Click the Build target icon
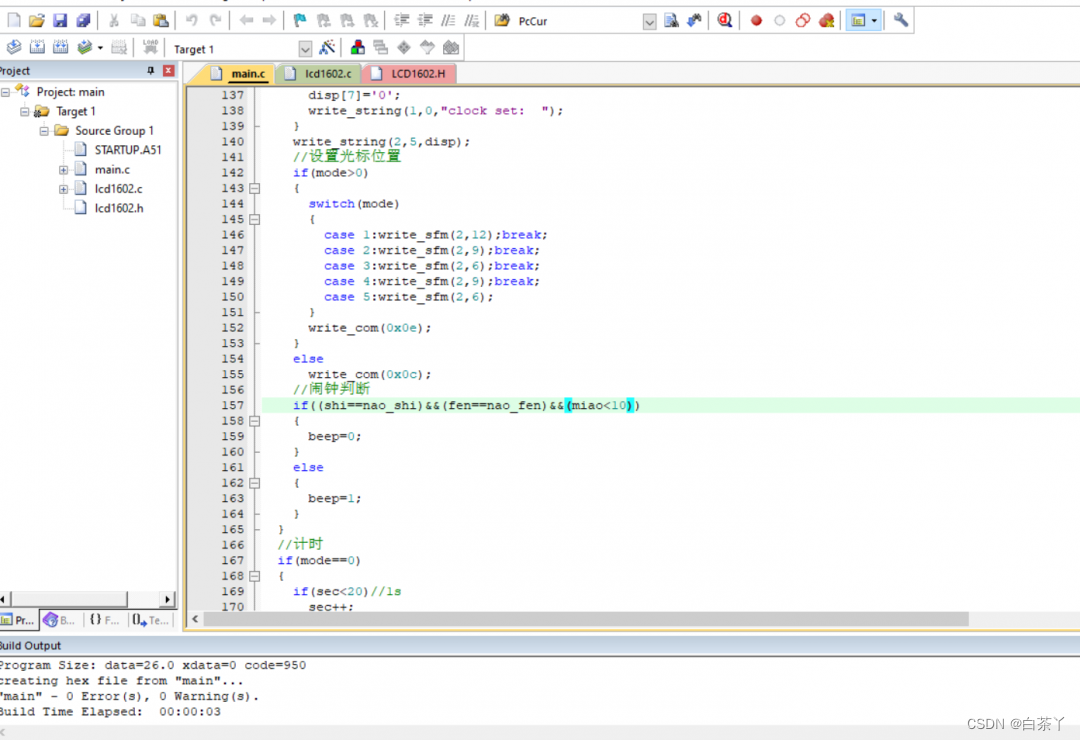The width and height of the screenshot is (1080, 740). (37, 47)
